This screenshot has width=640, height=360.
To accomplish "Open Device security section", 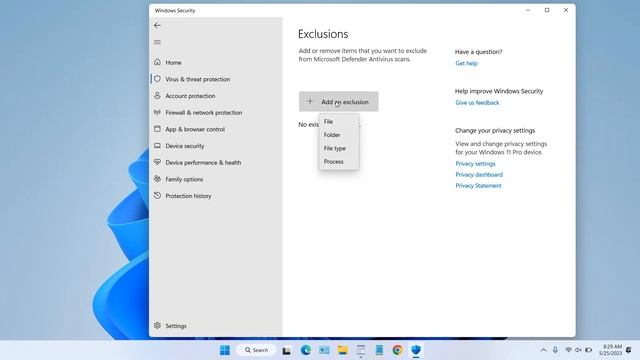I will point(184,146).
